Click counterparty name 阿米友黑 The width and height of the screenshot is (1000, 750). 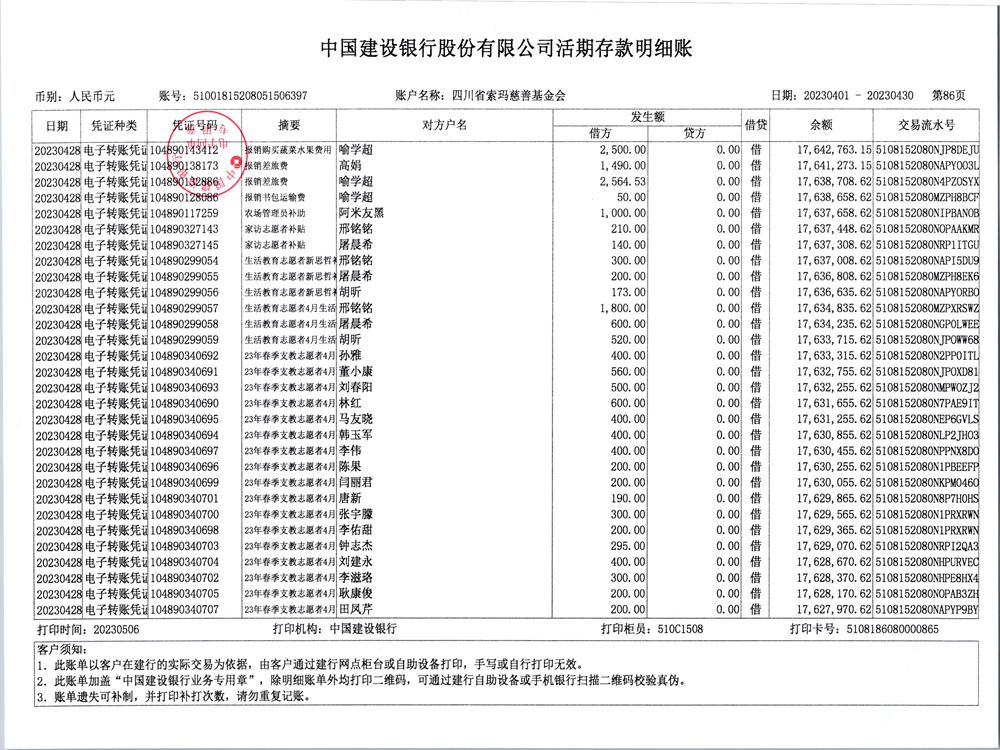(x=362, y=213)
